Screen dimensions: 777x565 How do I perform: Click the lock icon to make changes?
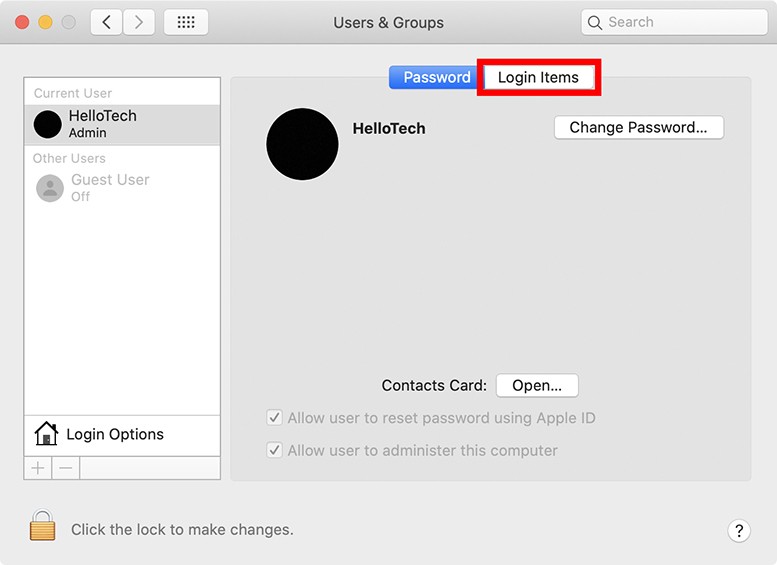(42, 526)
